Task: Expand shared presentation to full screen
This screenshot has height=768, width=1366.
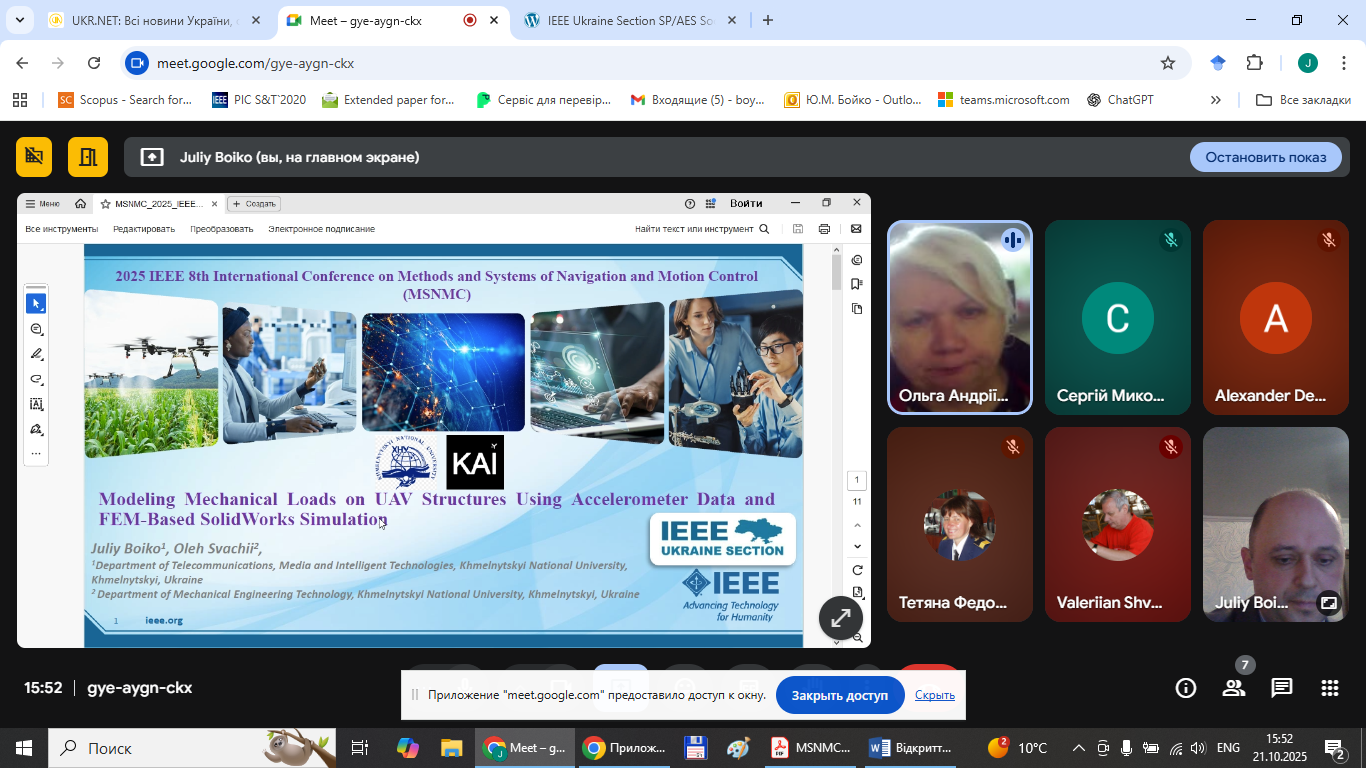Action: (841, 618)
